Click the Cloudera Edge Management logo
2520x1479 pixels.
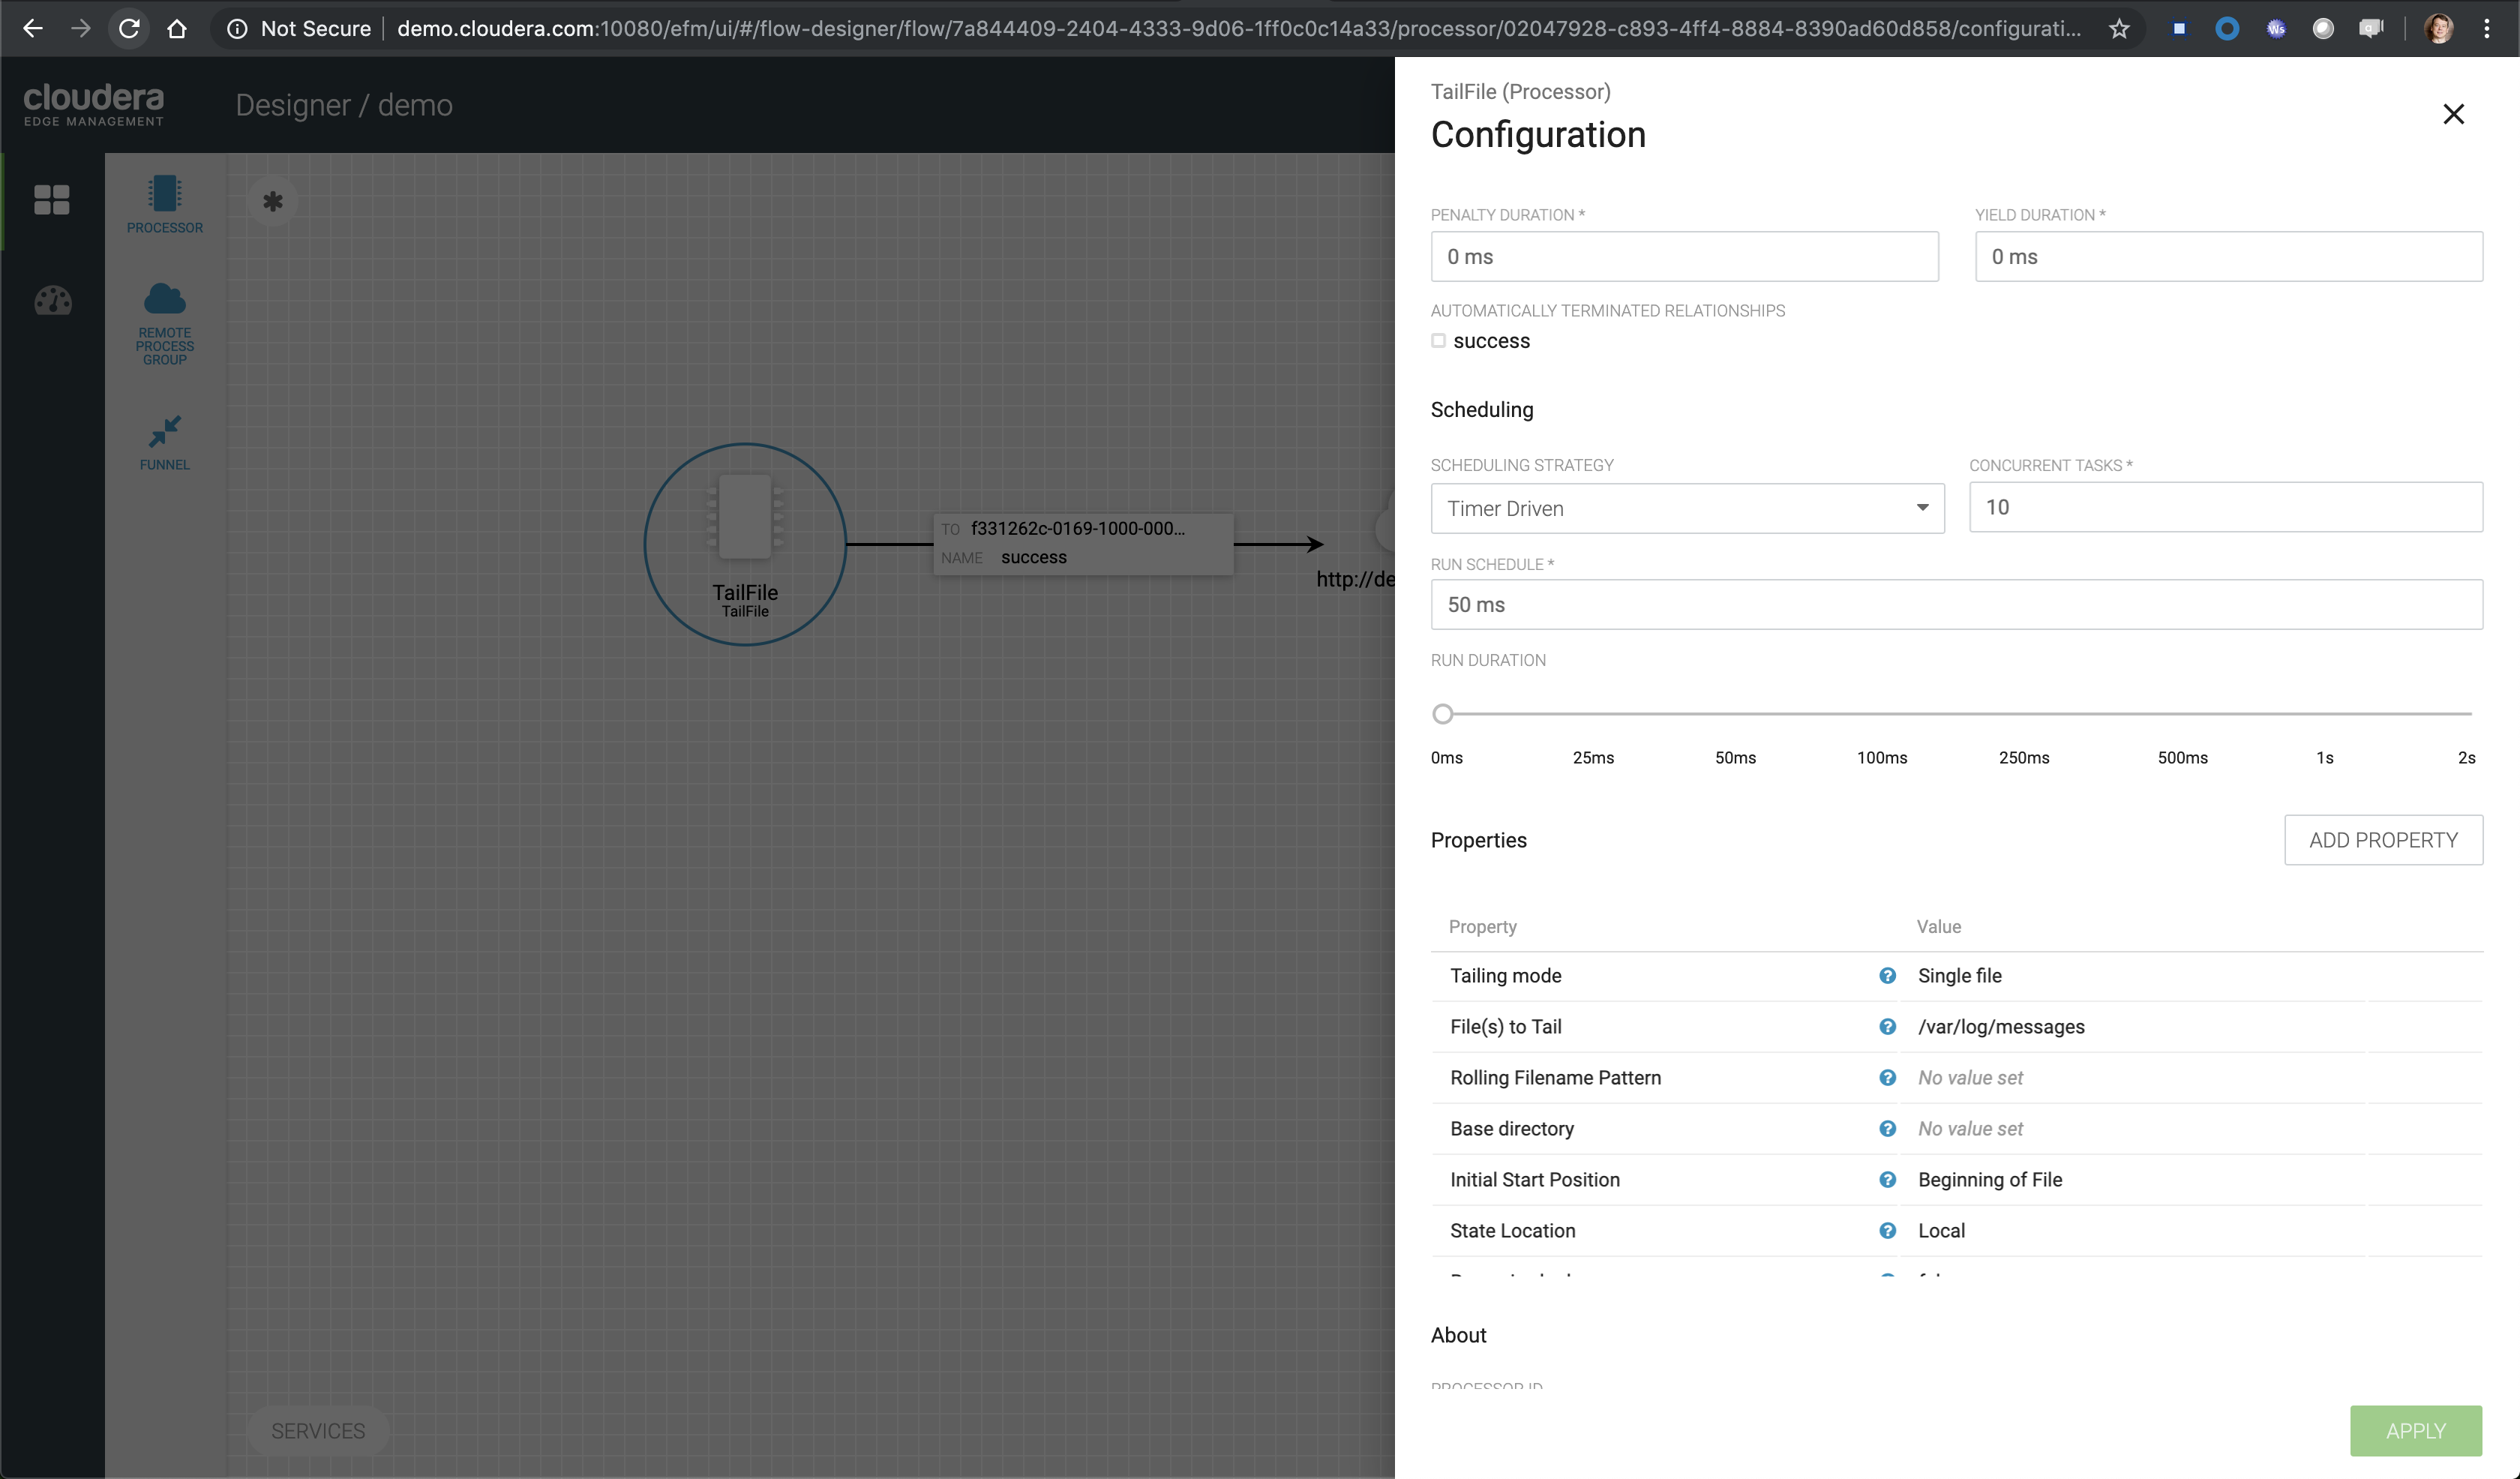(x=94, y=104)
